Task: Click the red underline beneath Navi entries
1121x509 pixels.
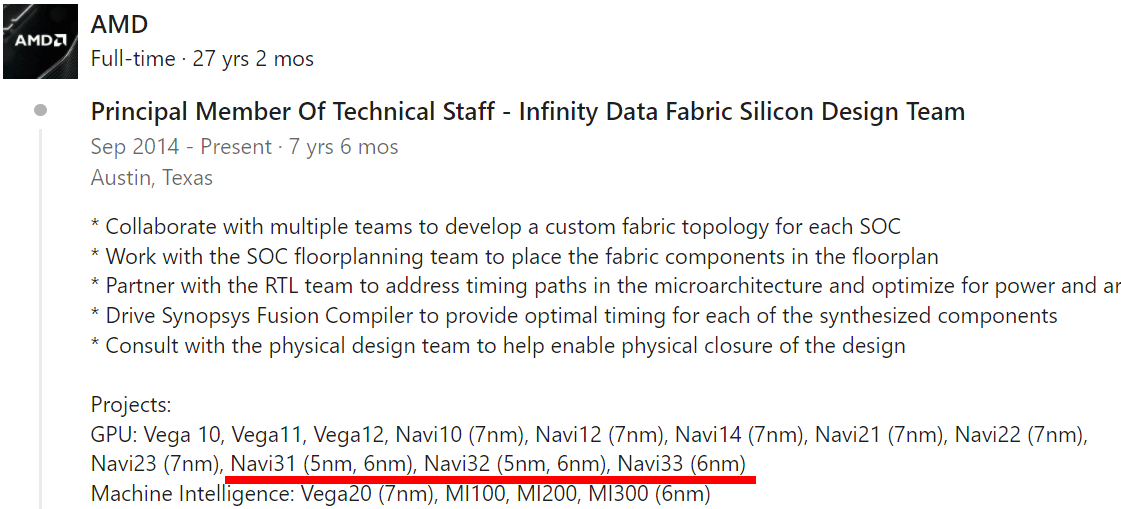Action: point(490,479)
